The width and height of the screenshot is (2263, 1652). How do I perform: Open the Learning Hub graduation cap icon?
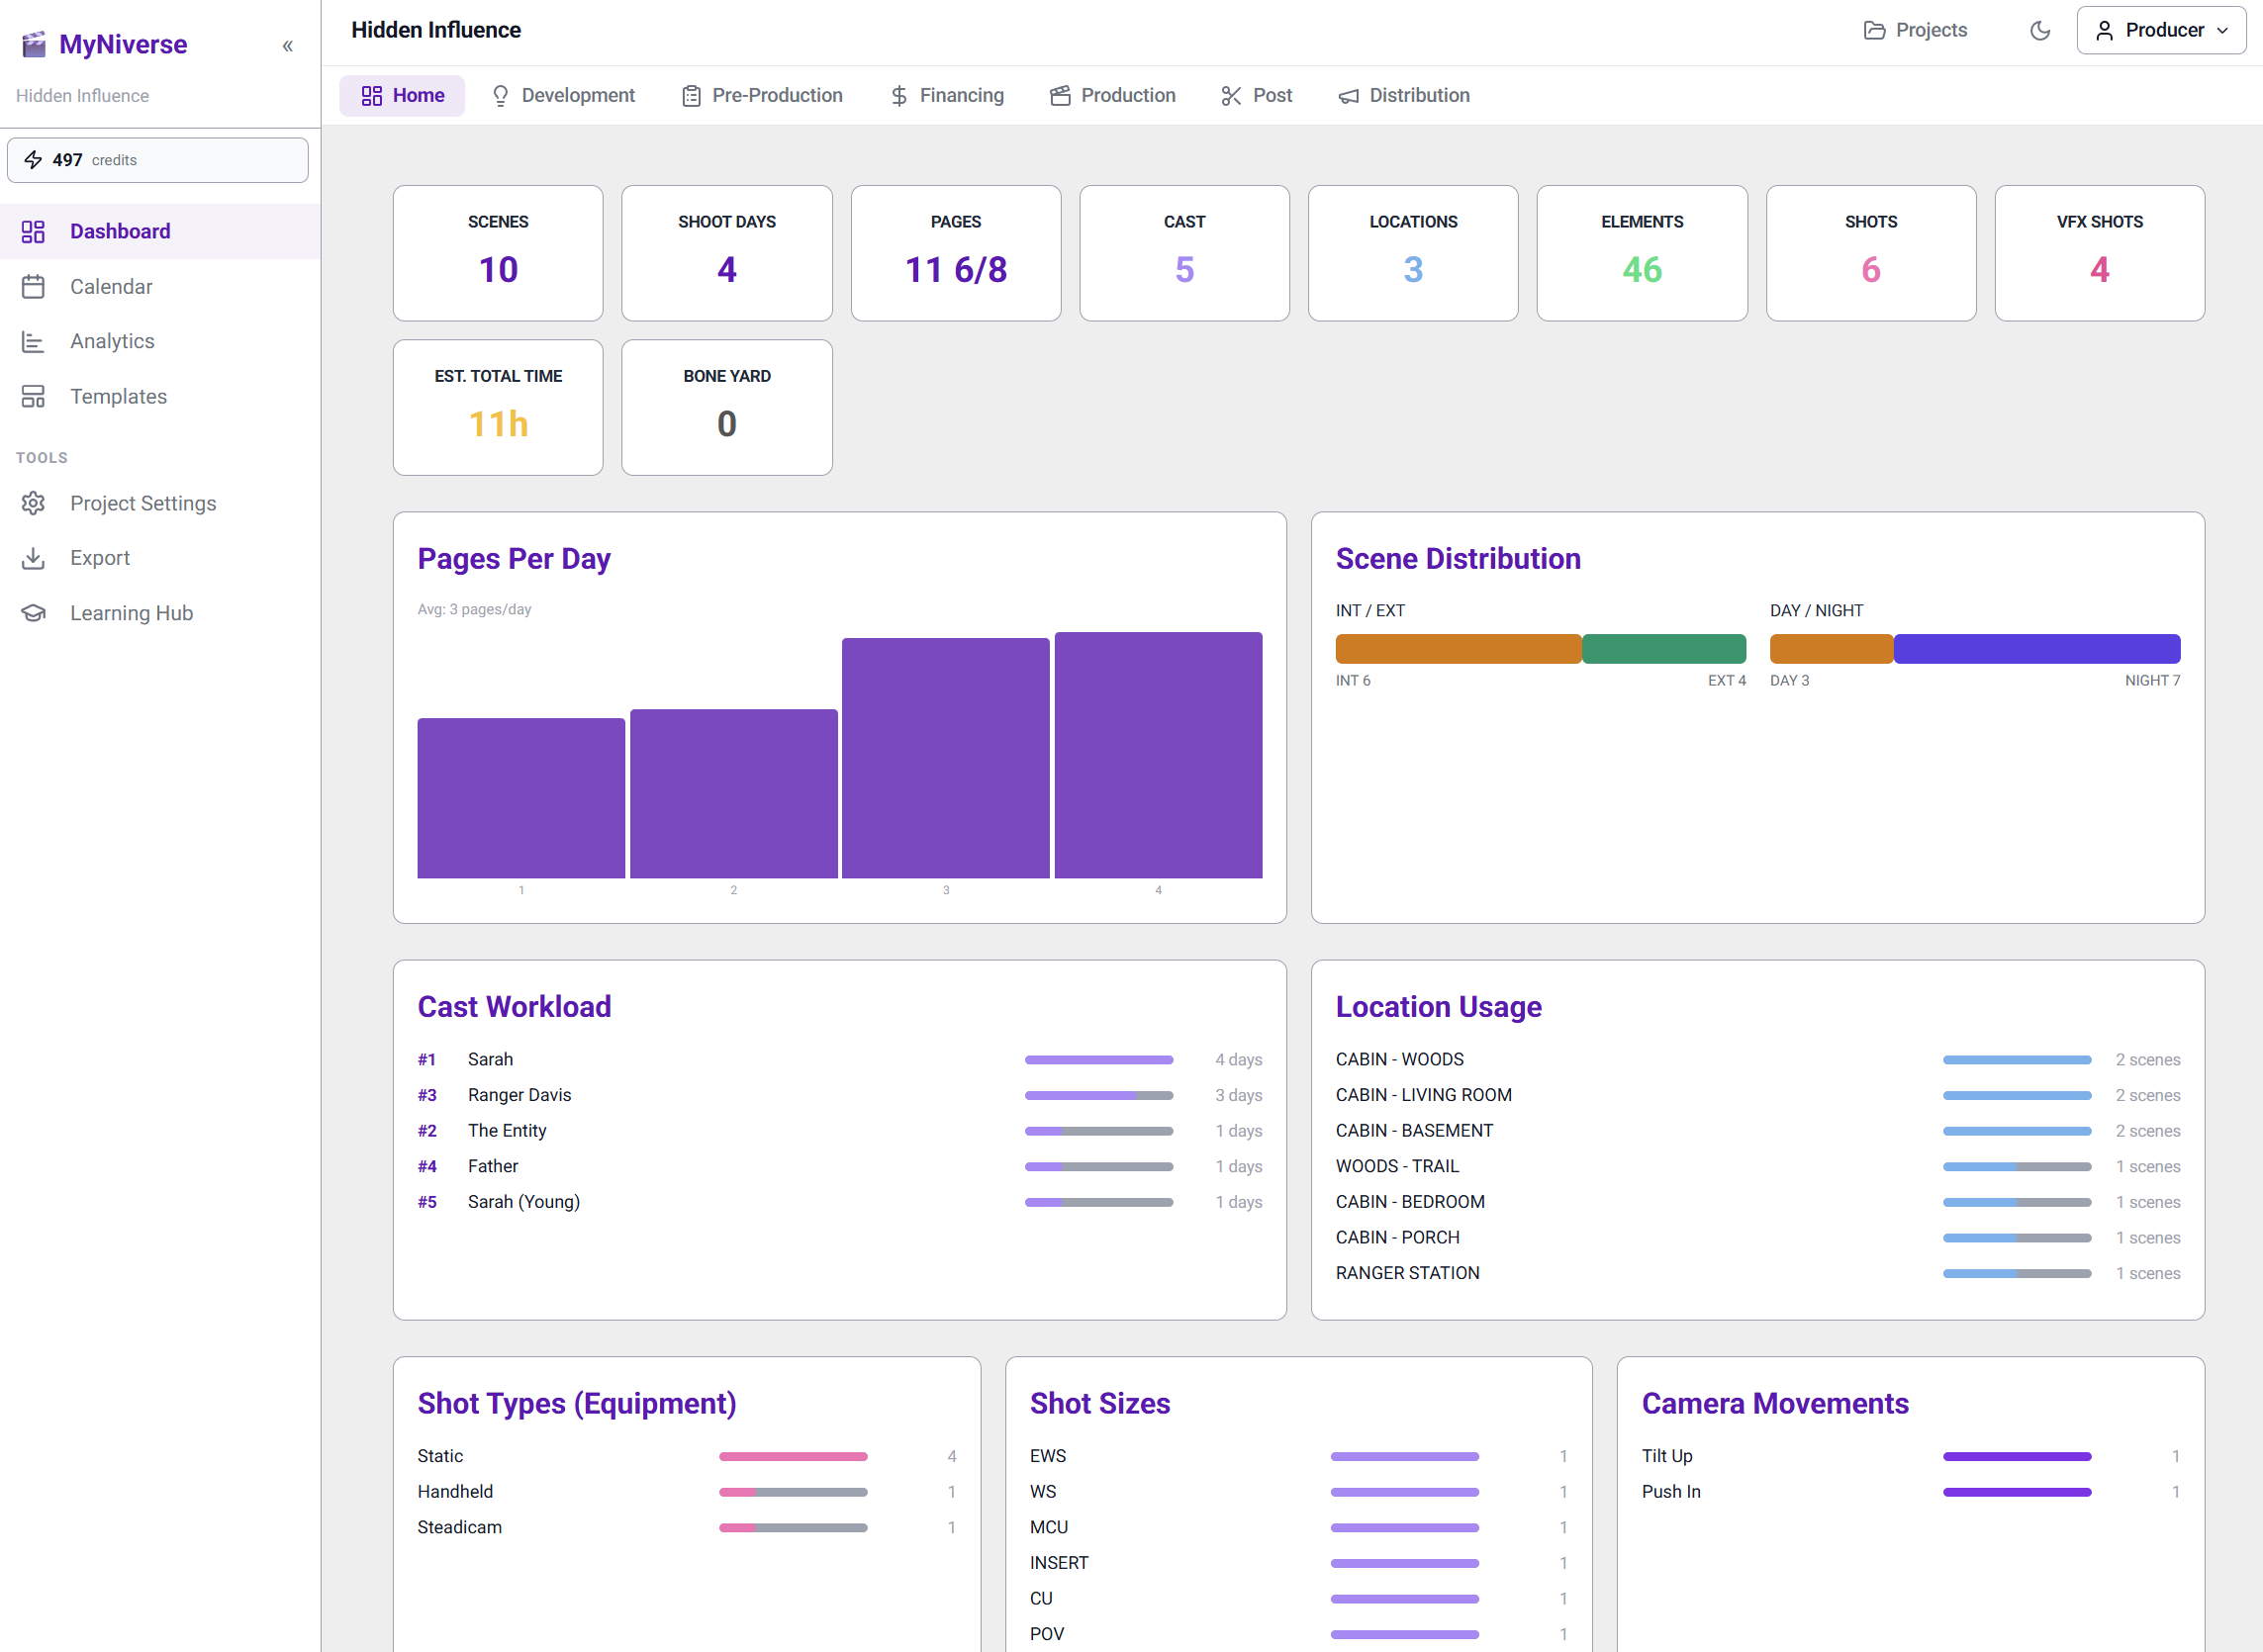33,613
